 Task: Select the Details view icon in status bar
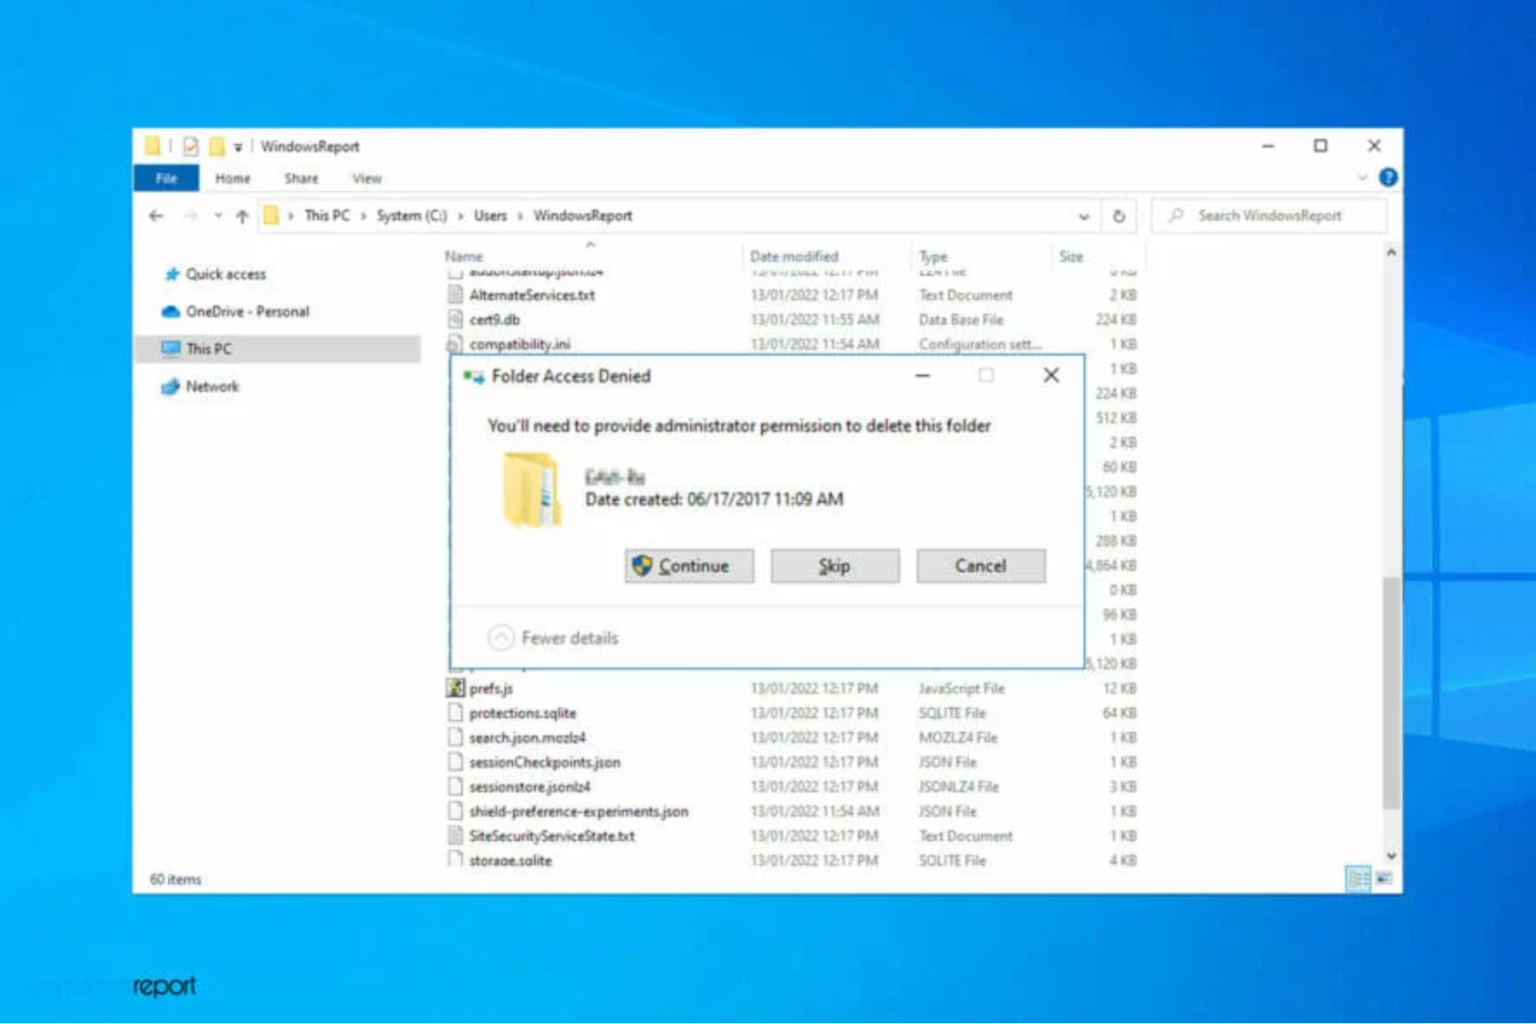tap(1358, 877)
